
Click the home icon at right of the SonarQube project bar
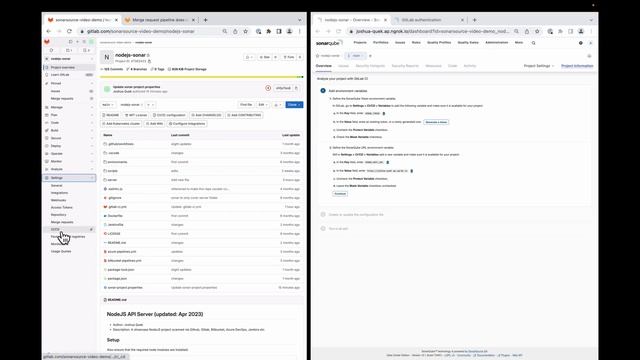click(x=589, y=56)
